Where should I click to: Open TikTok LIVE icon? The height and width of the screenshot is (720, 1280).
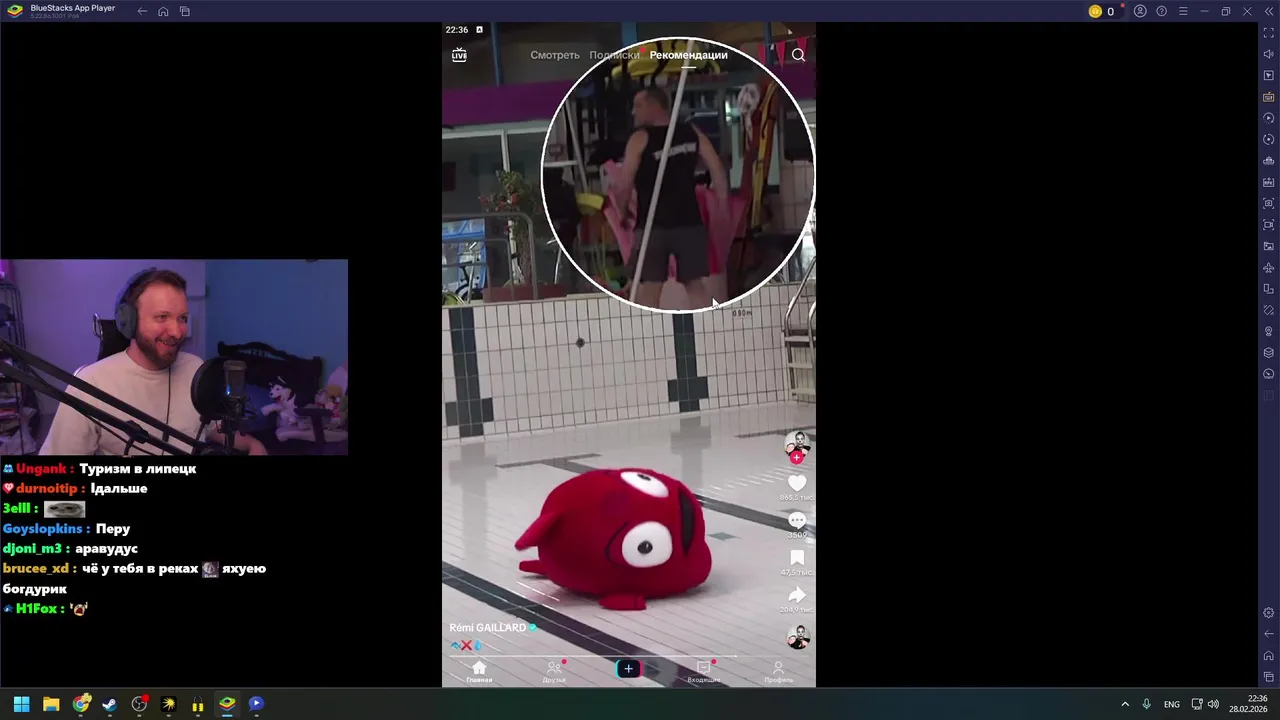click(459, 55)
